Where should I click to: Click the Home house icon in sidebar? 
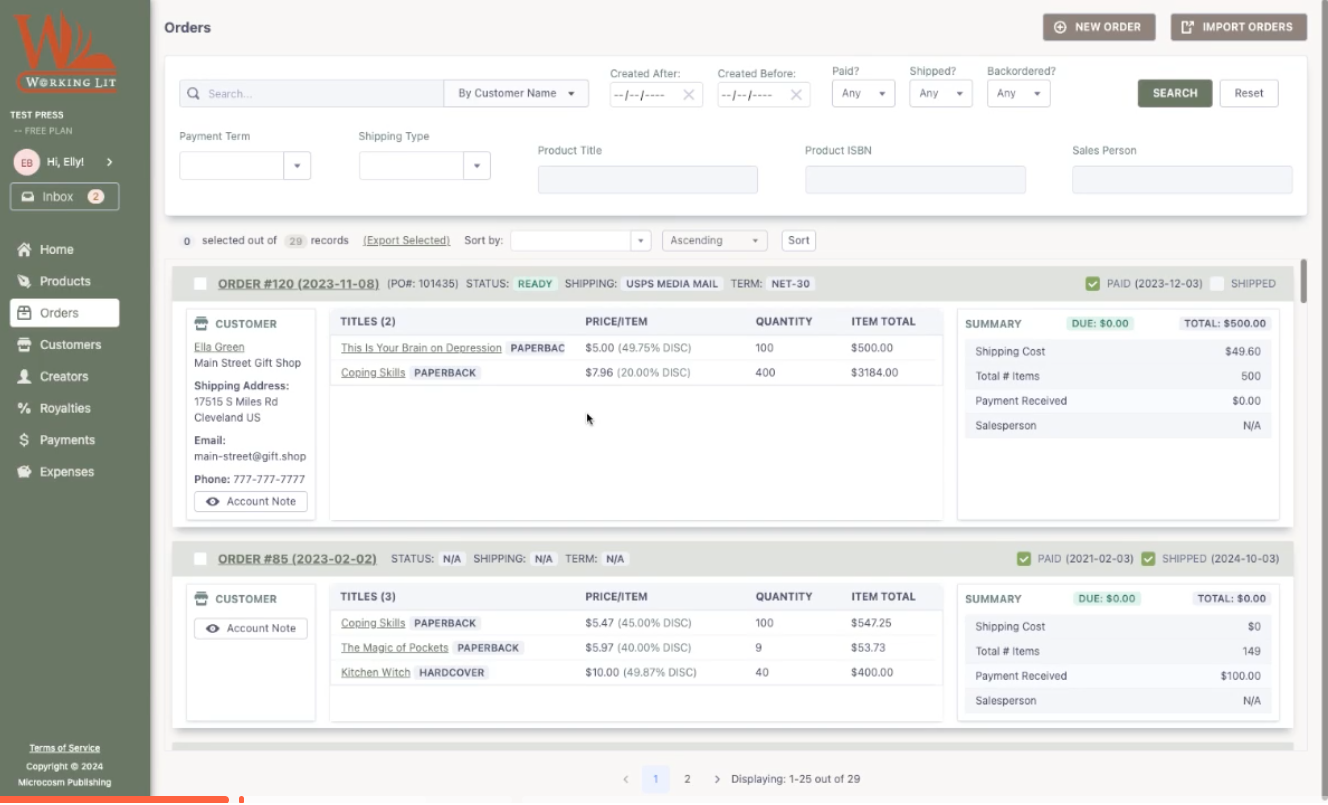click(24, 250)
